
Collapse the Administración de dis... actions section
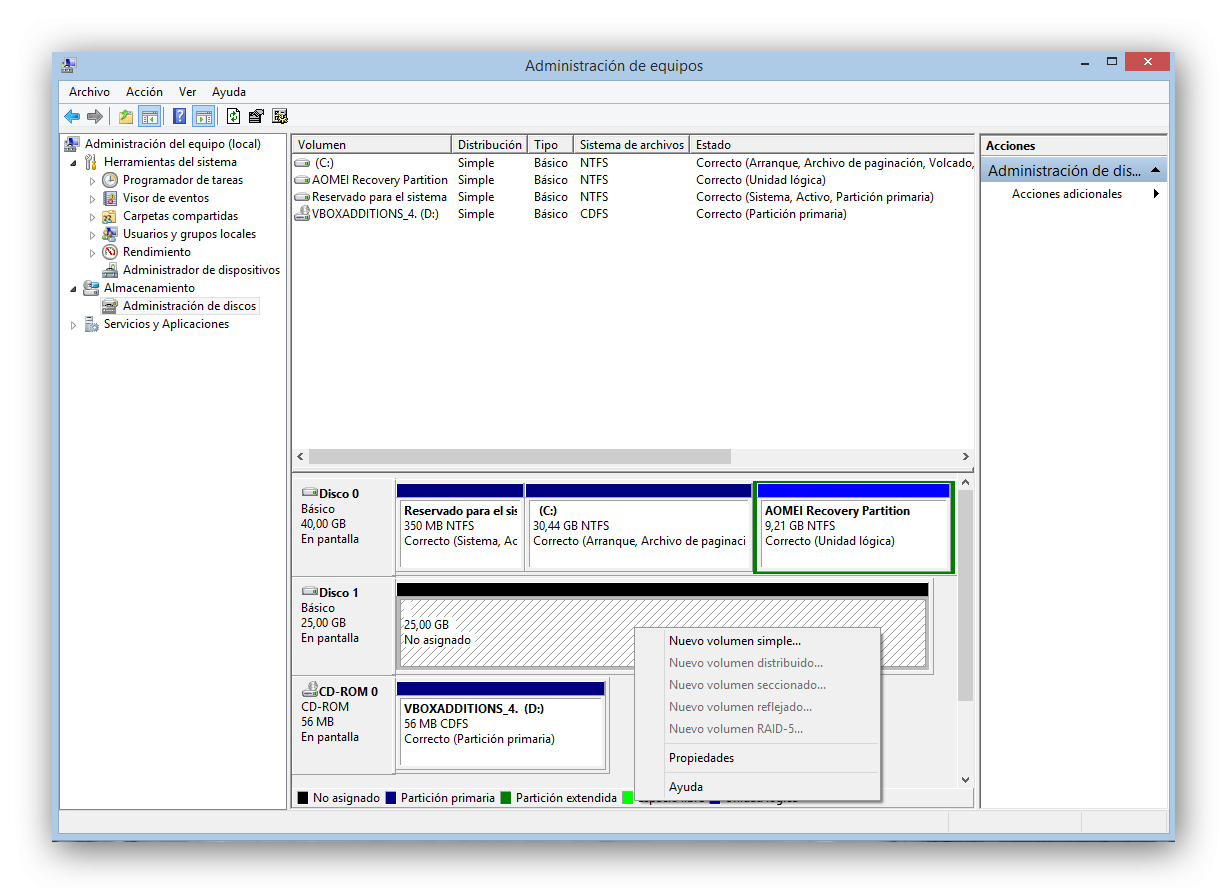tap(1155, 171)
